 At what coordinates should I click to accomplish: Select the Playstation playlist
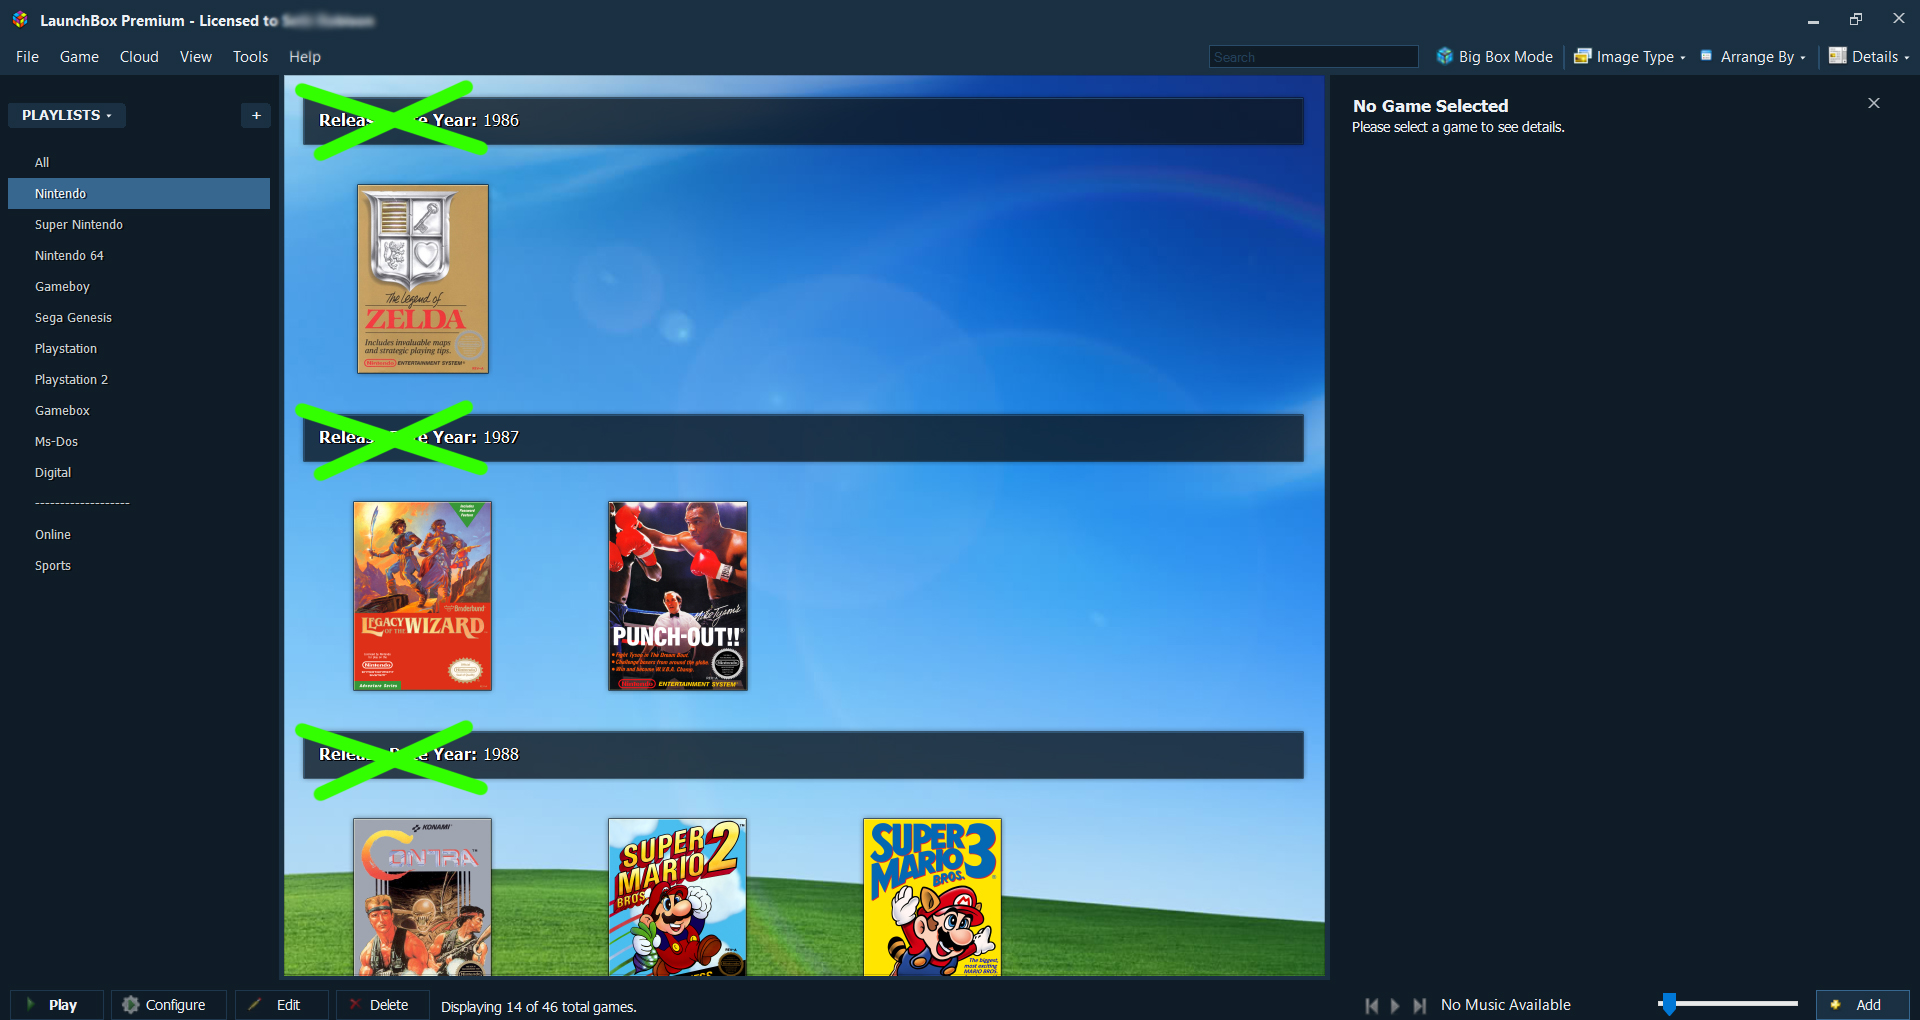point(139,348)
